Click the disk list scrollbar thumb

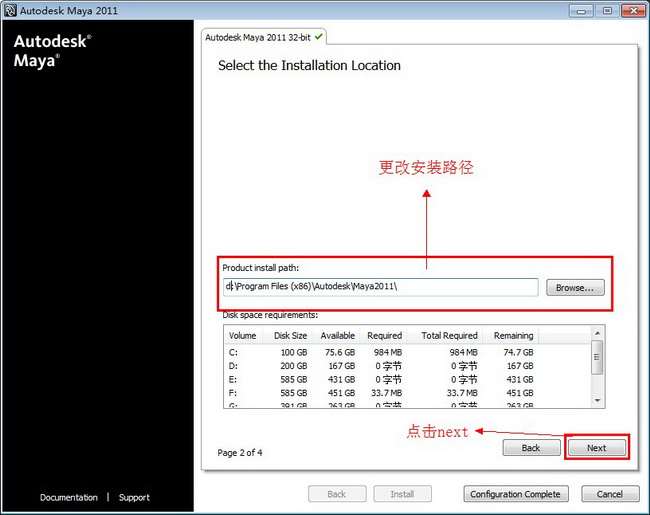[597, 357]
